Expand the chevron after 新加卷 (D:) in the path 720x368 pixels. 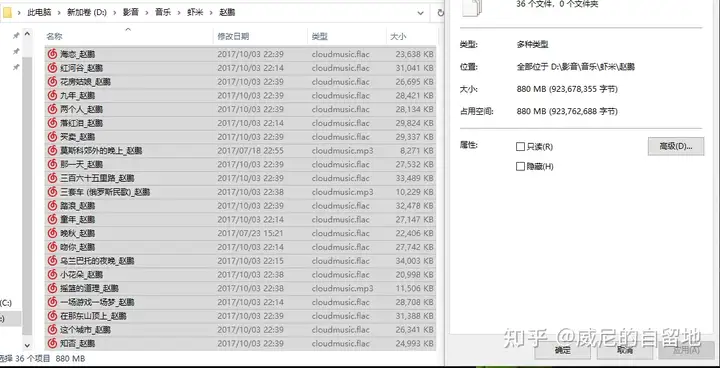(x=115, y=13)
